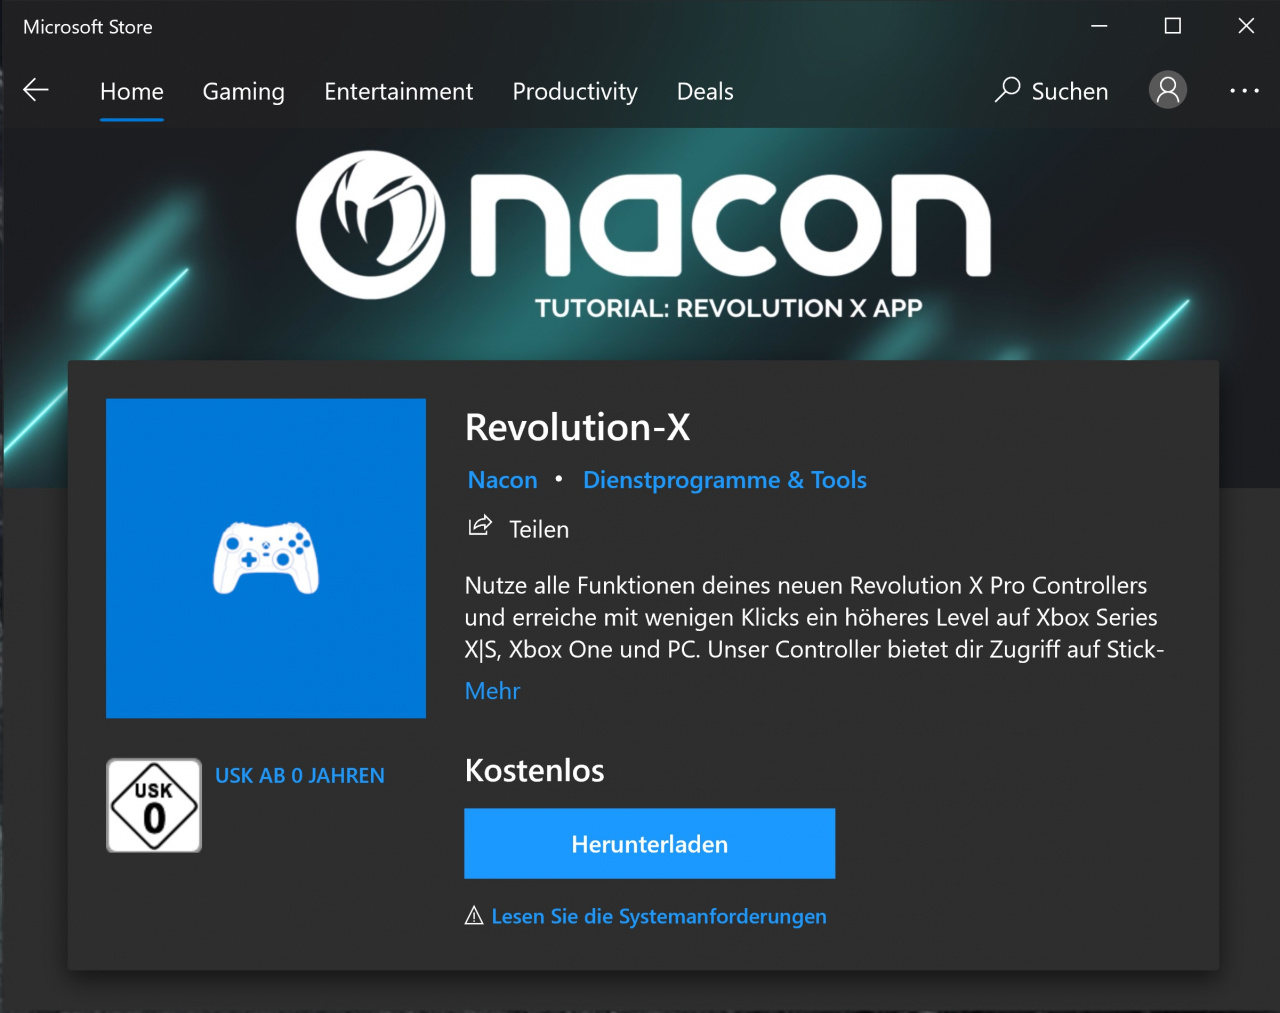Open the user account avatar
Screen dimensions: 1280x1013
coord(1168,90)
